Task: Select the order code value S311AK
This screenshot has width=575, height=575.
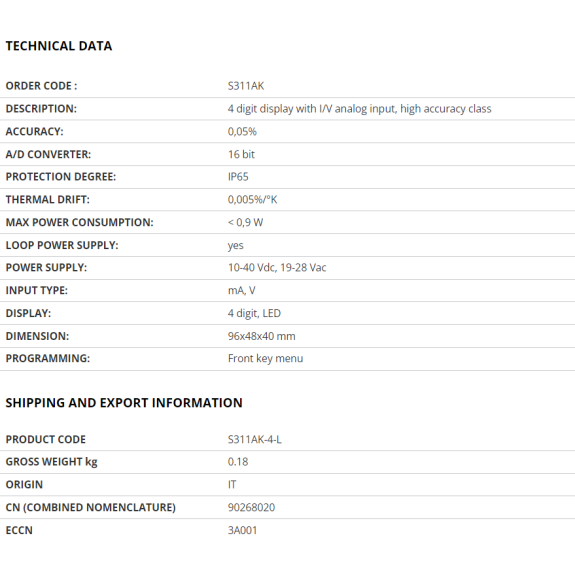Action: tap(246, 86)
